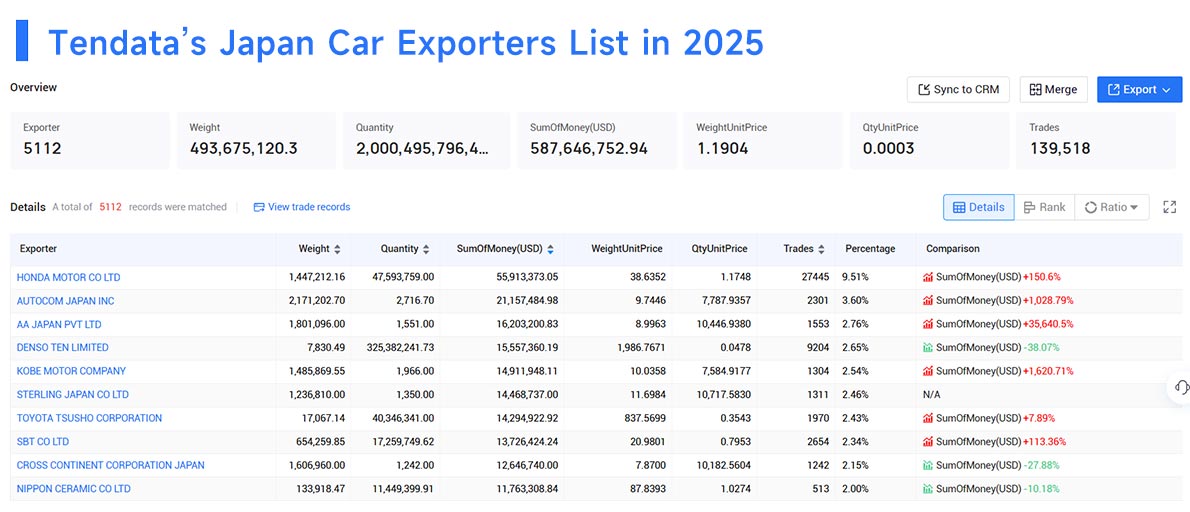Open TOYOTA TSUSHO CORPORATION exporter
This screenshot has width=1190, height=512.
[x=90, y=418]
